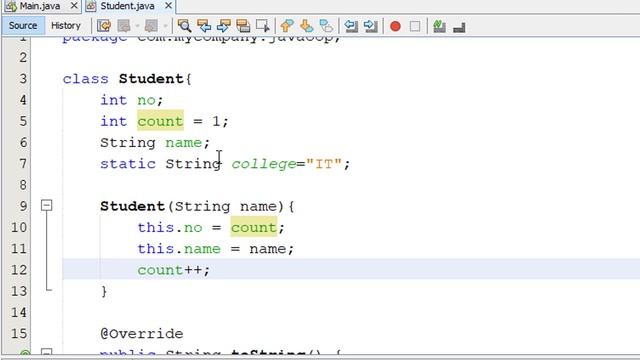
Task: Click the @Override annotation
Action: (142, 334)
